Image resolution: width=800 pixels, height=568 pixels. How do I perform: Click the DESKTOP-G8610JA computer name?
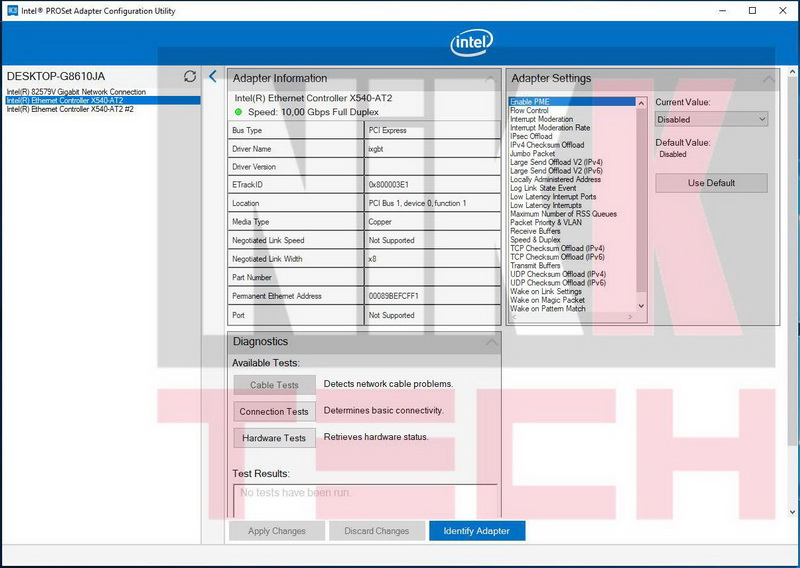[x=56, y=77]
